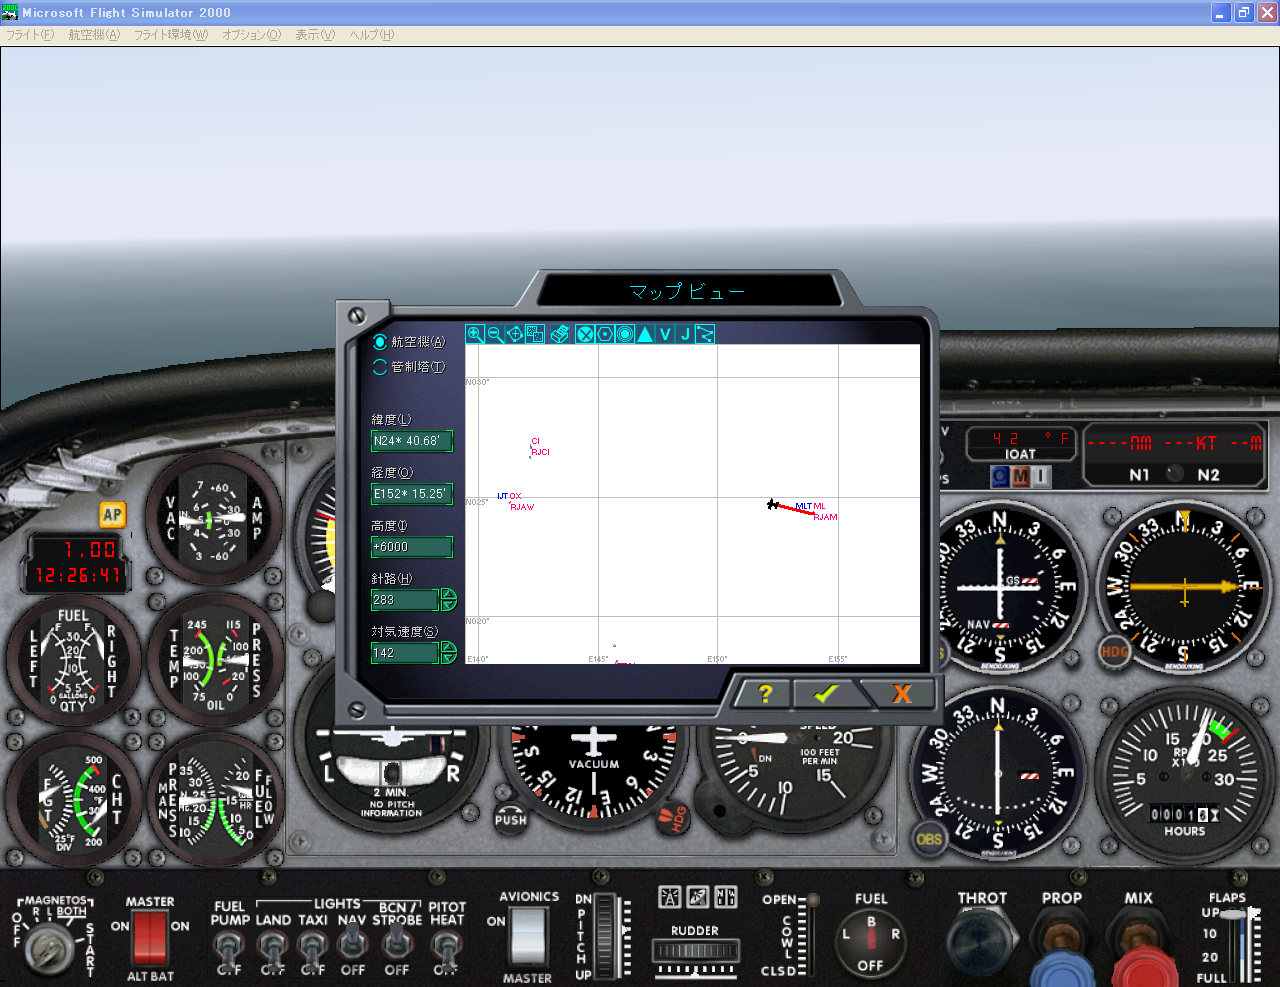Toggle the hexagon VOR display icon

tap(605, 334)
